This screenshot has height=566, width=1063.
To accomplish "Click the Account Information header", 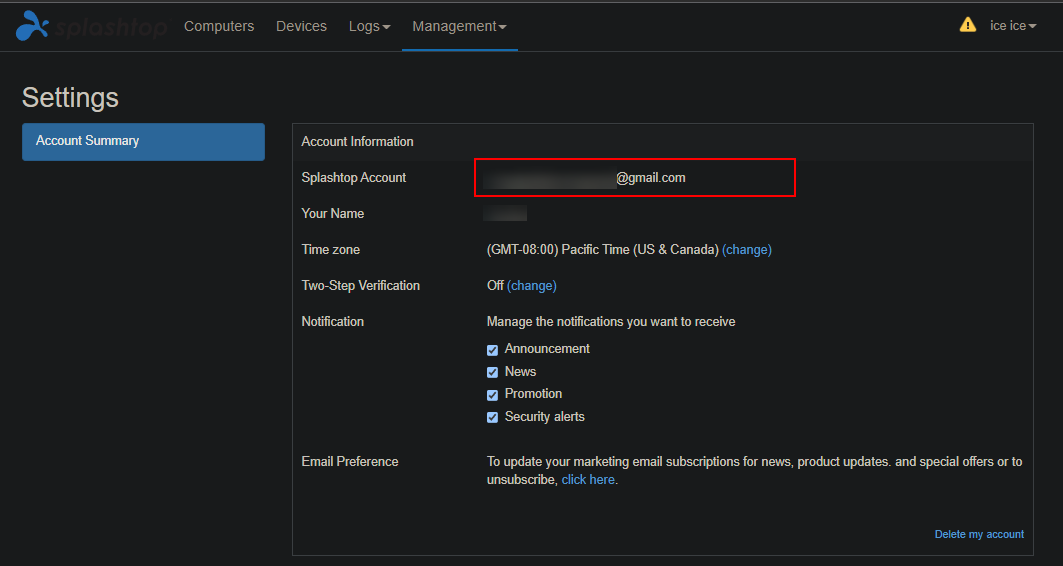I will 357,141.
